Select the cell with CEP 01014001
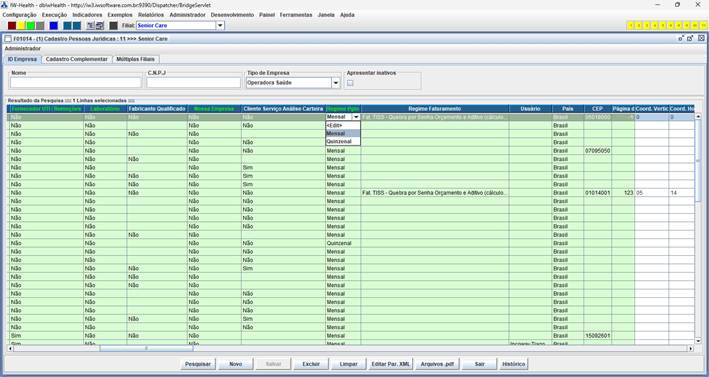The height and width of the screenshot is (377, 709). point(597,193)
